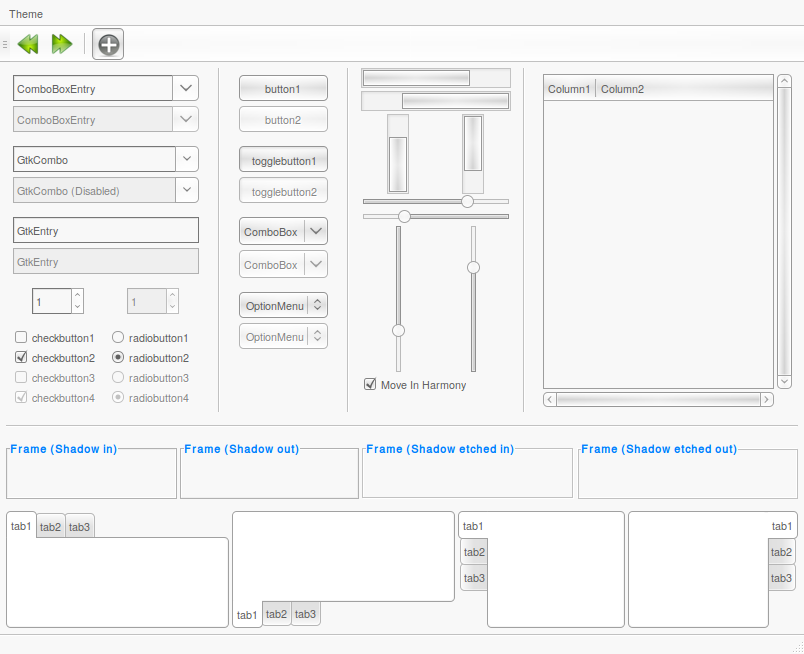Switch to tab2 in bottom-tabbed notebook
This screenshot has height=654, width=804.
276,613
